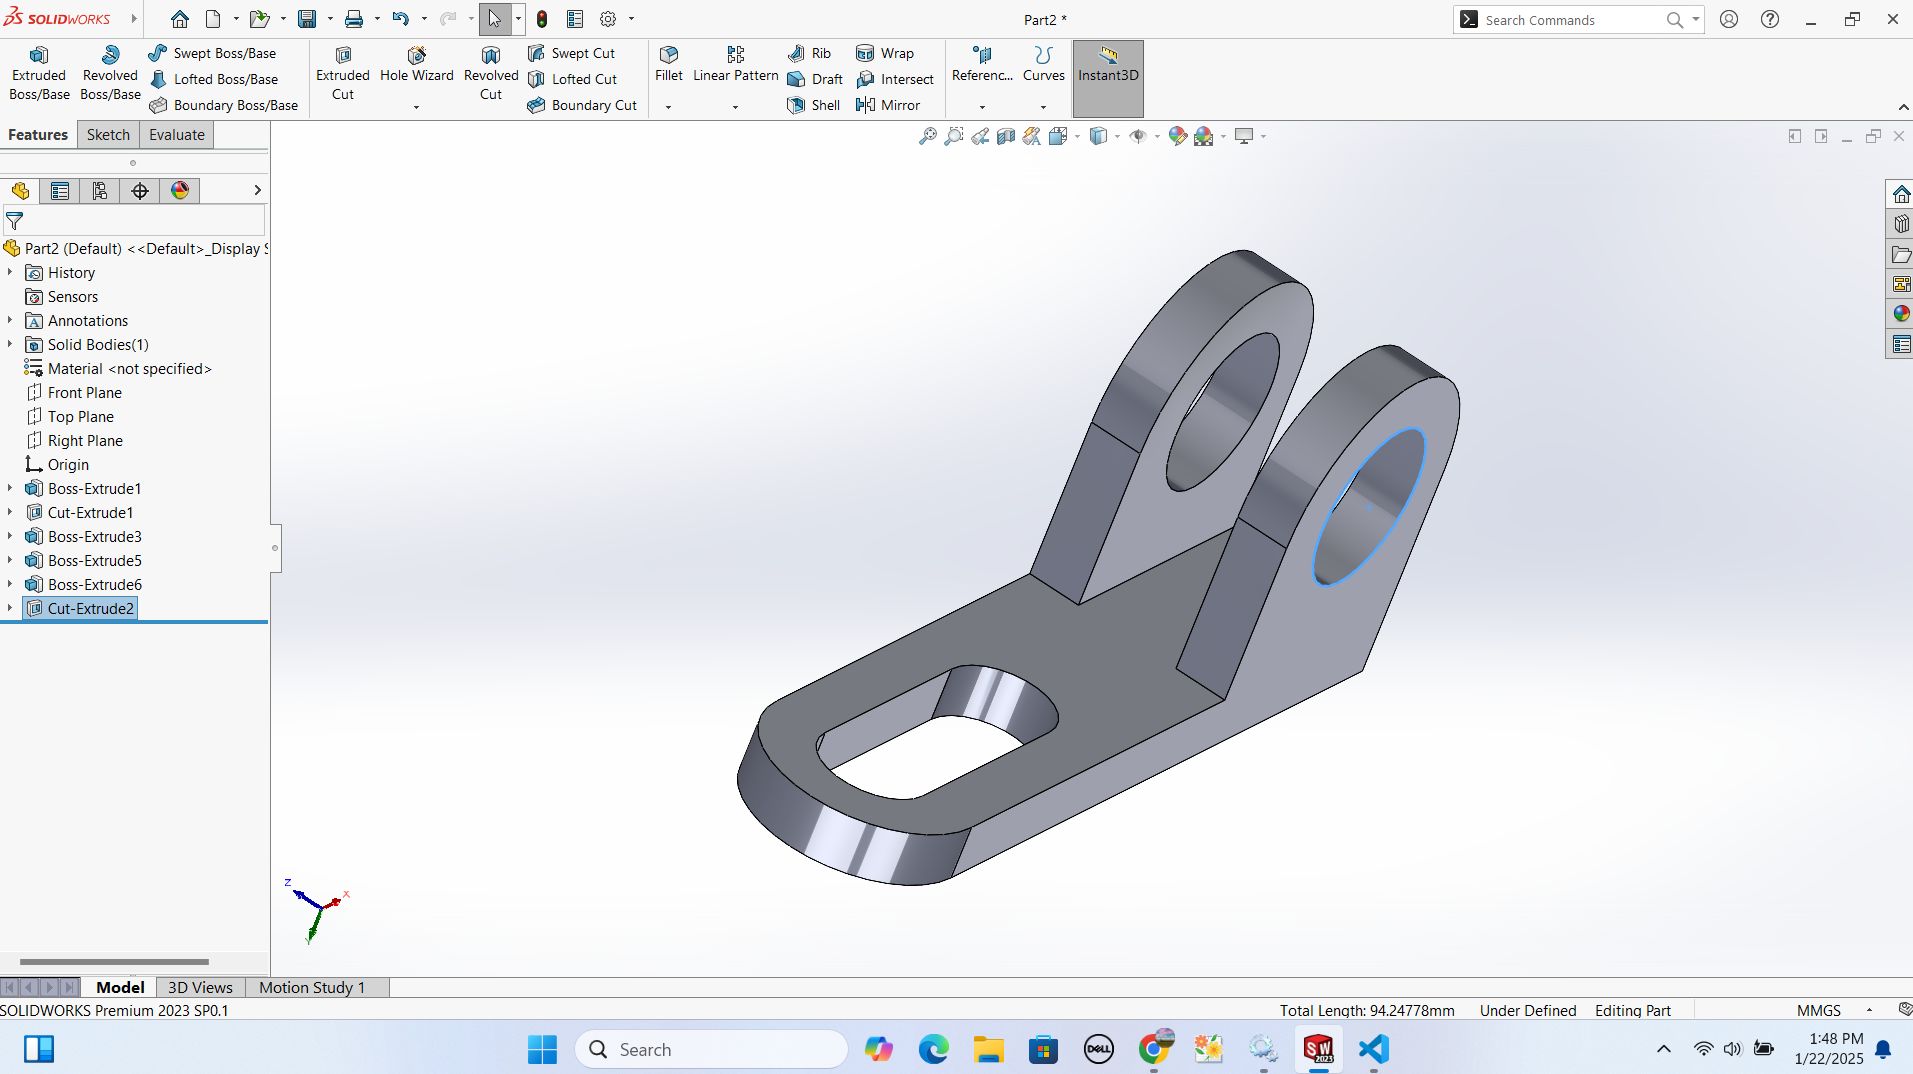Viewport: 1913px width, 1074px height.
Task: Open the Curves tool
Action: (1044, 66)
